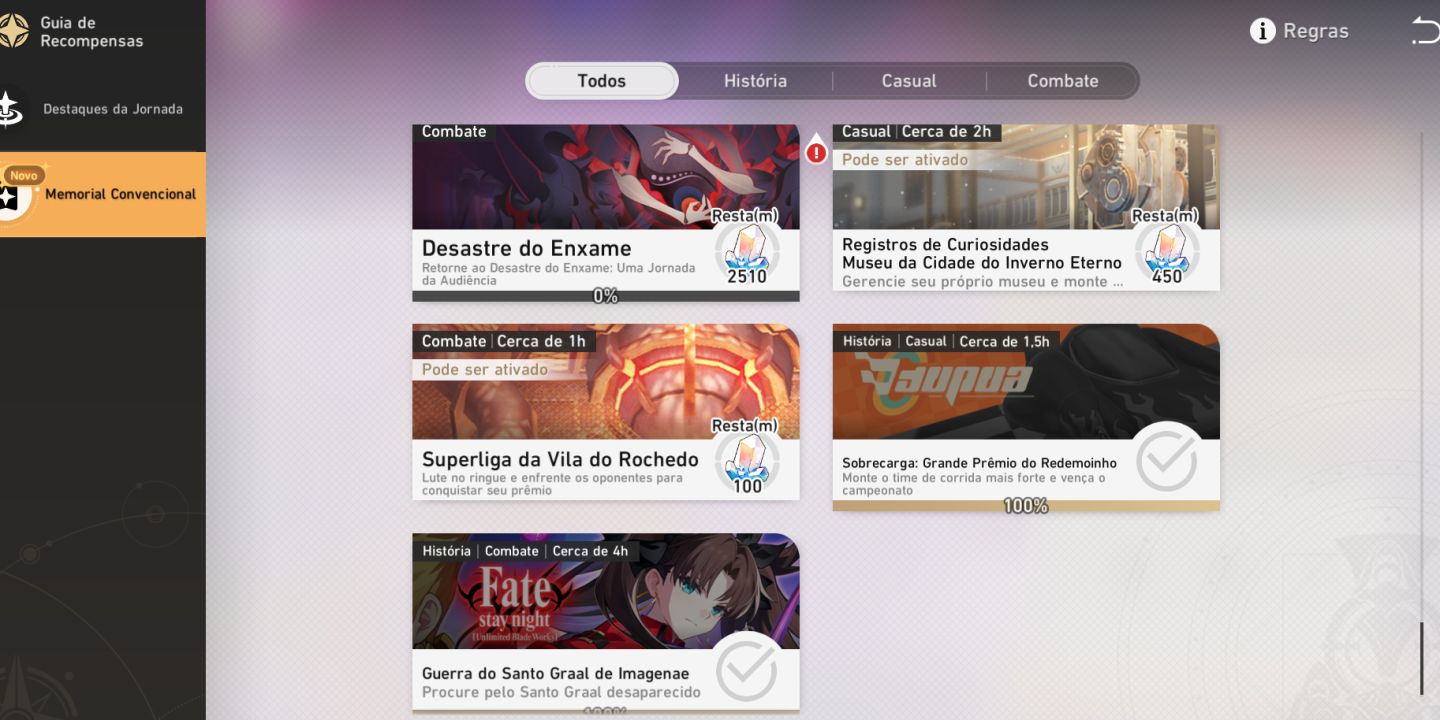Viewport: 1440px width, 720px height.
Task: Click the Guia de Recompensas header text
Action: [91, 32]
